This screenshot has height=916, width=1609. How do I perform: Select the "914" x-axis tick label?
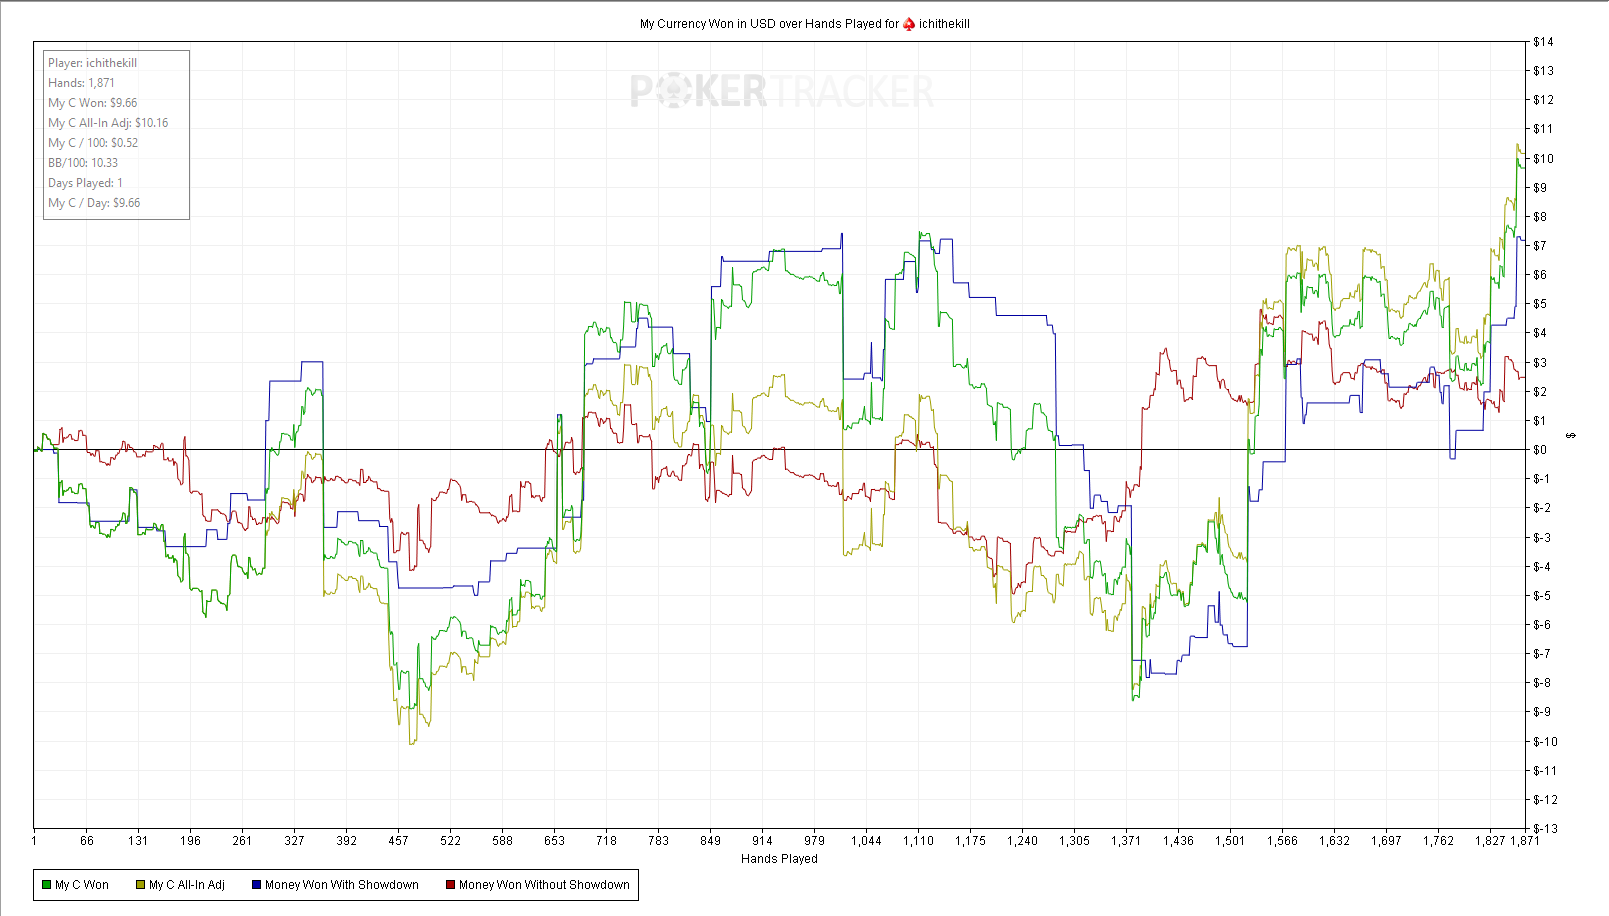pos(762,841)
